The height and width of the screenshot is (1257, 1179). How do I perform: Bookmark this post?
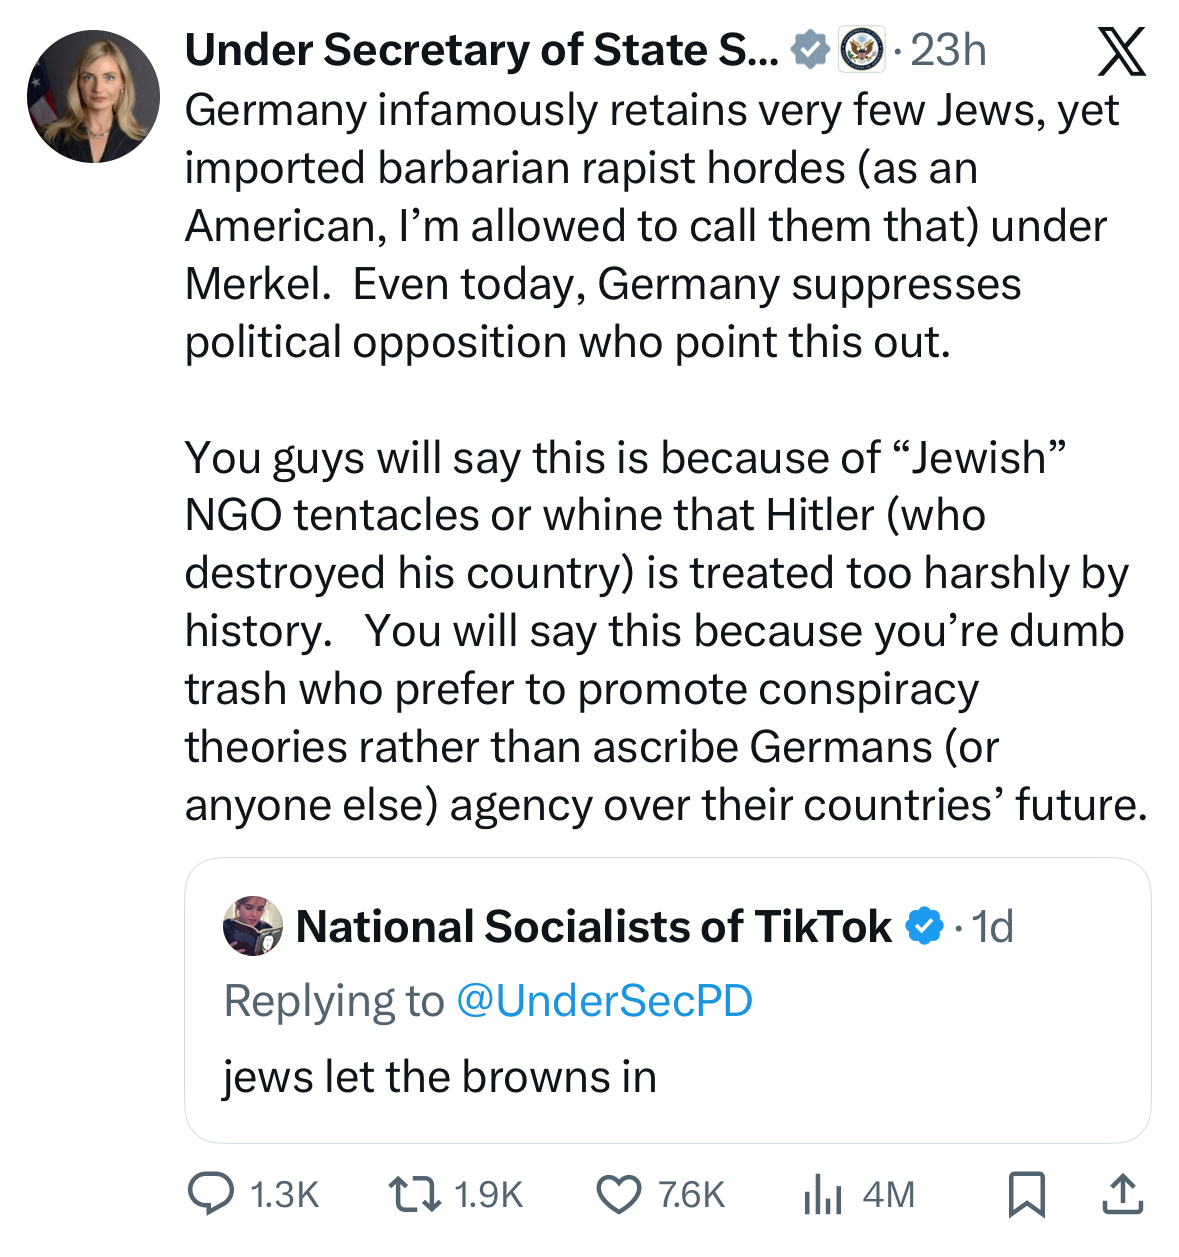coord(1026,1194)
